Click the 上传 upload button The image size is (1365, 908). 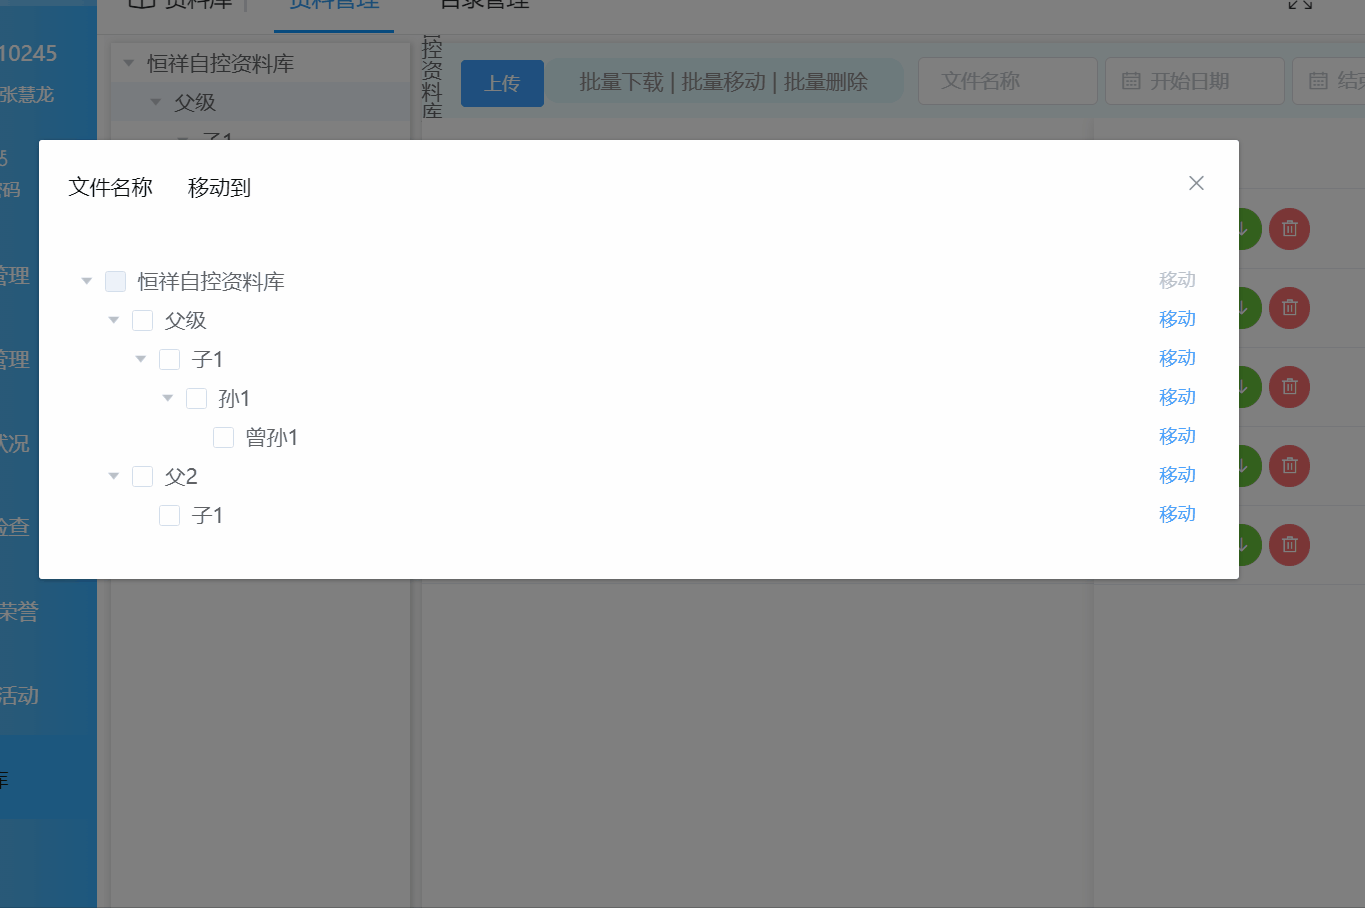[x=501, y=83]
